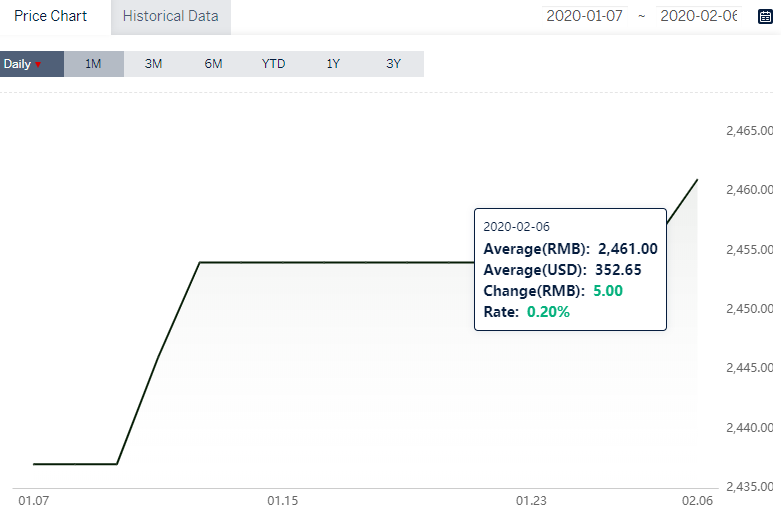Click the 01.23 x-axis date label
The width and height of the screenshot is (781, 520).
531,501
